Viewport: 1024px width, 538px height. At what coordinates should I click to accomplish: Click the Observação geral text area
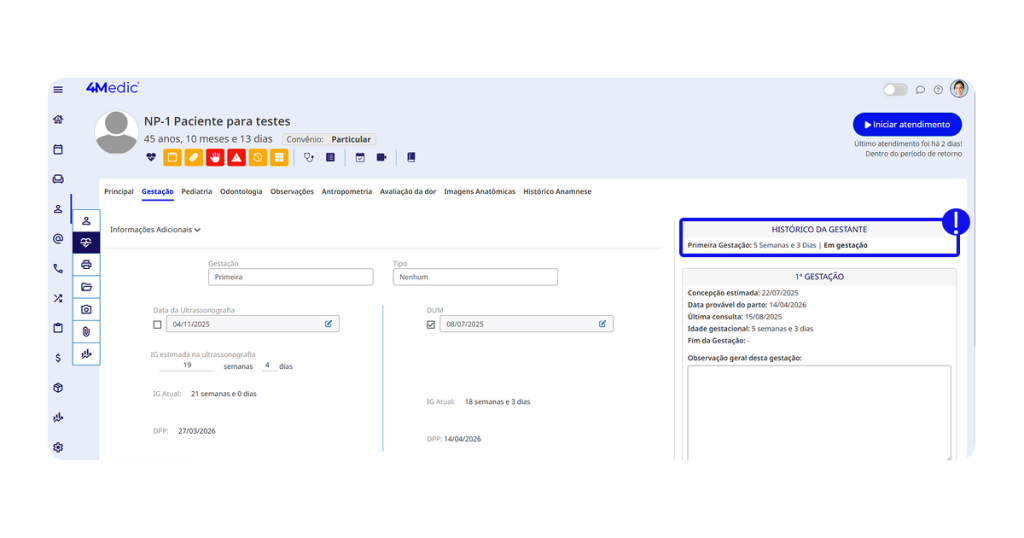coord(818,410)
